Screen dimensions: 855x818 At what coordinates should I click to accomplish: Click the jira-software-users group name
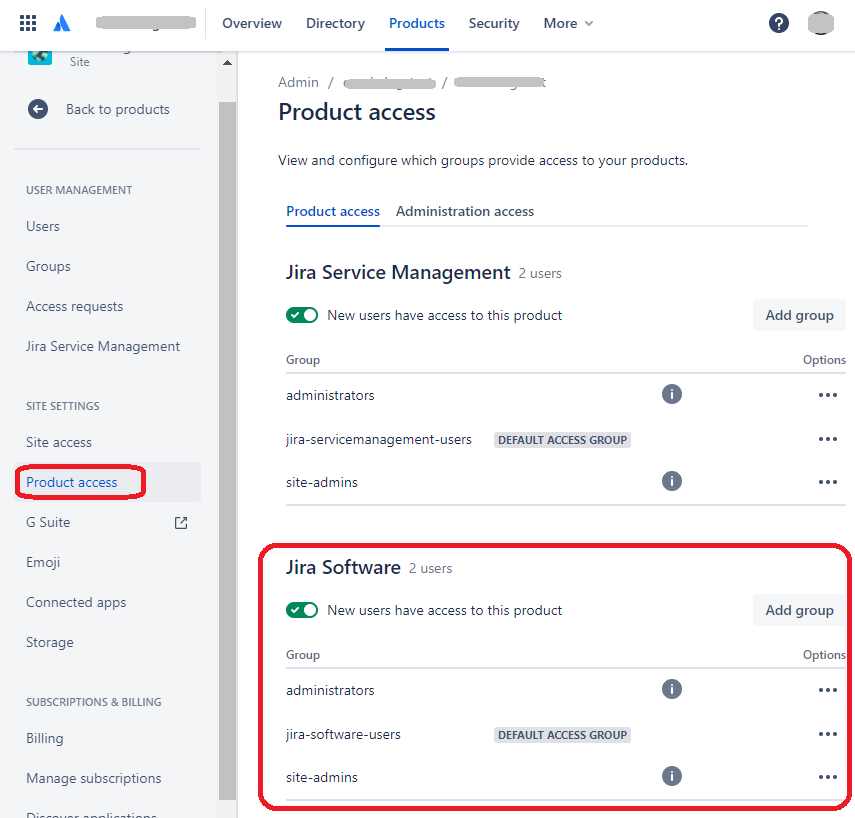(344, 735)
